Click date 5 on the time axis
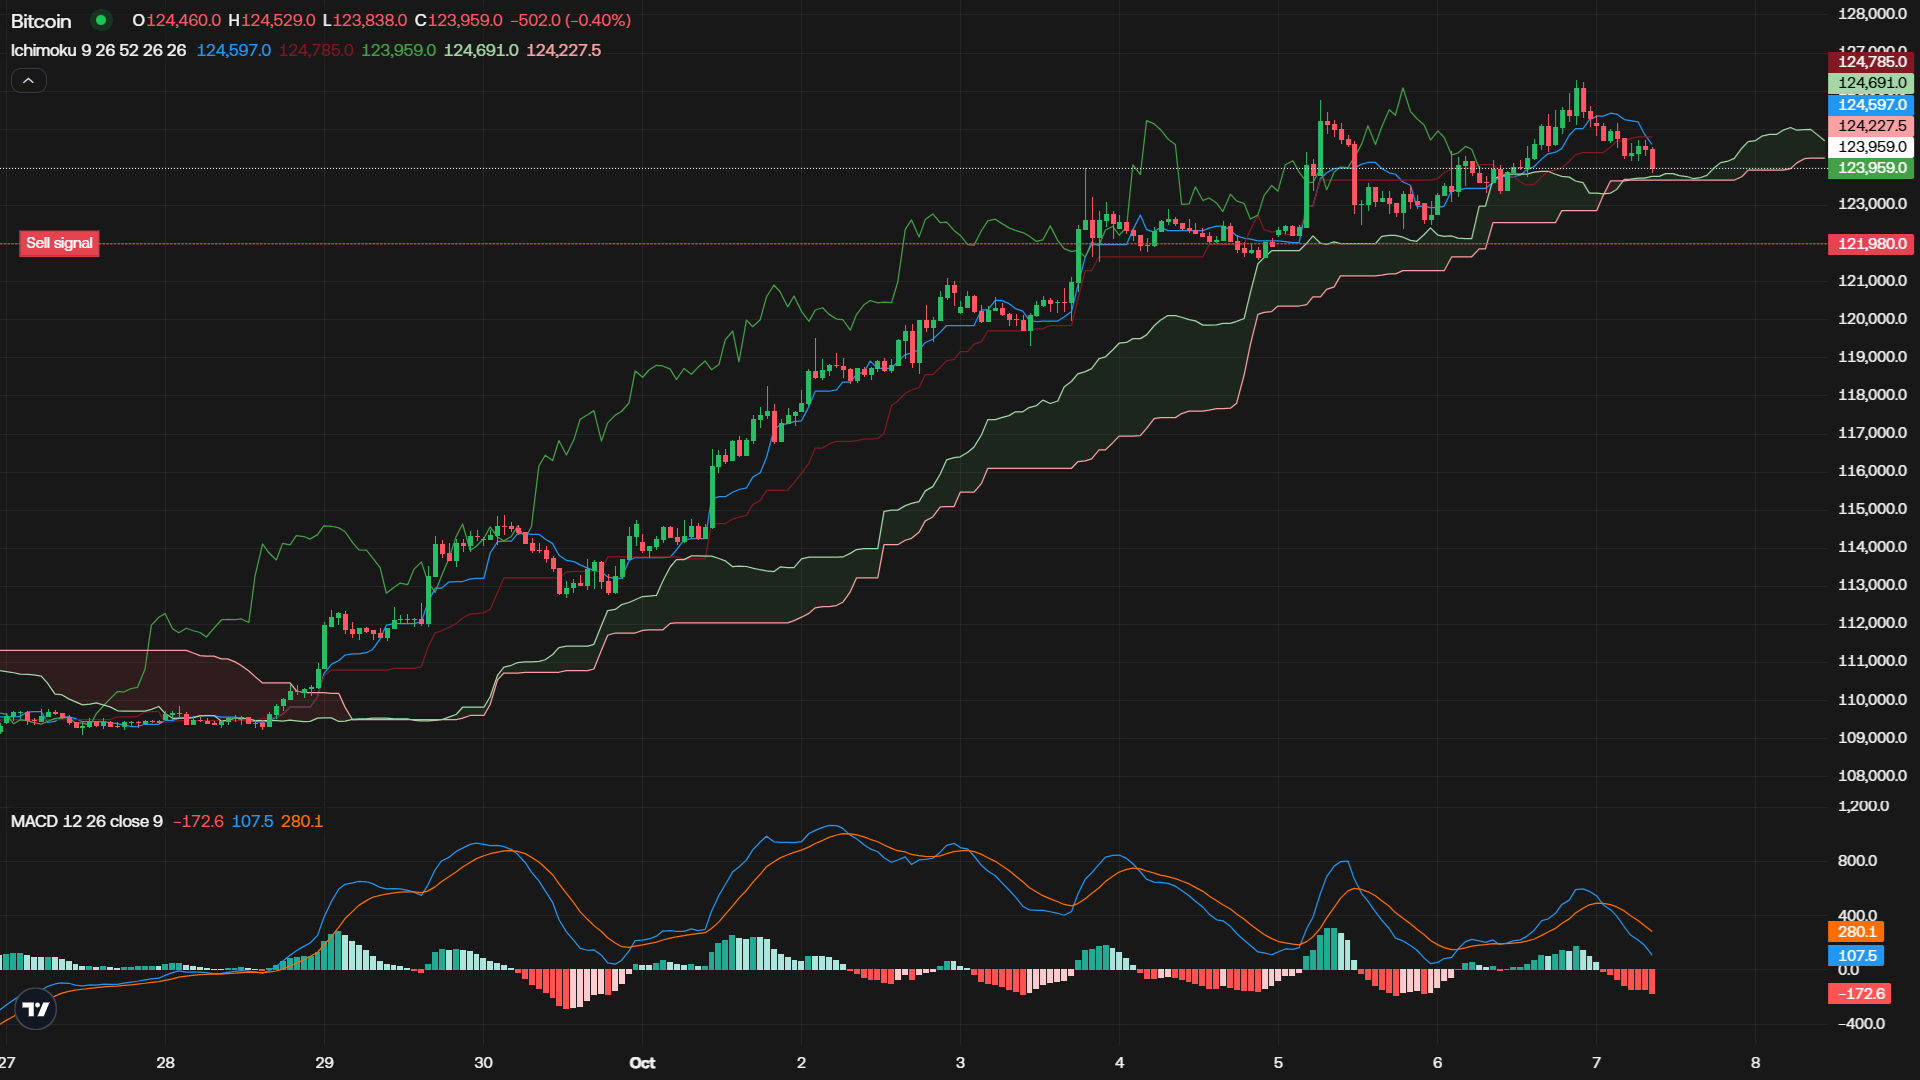The width and height of the screenshot is (1920, 1080). point(1278,1063)
